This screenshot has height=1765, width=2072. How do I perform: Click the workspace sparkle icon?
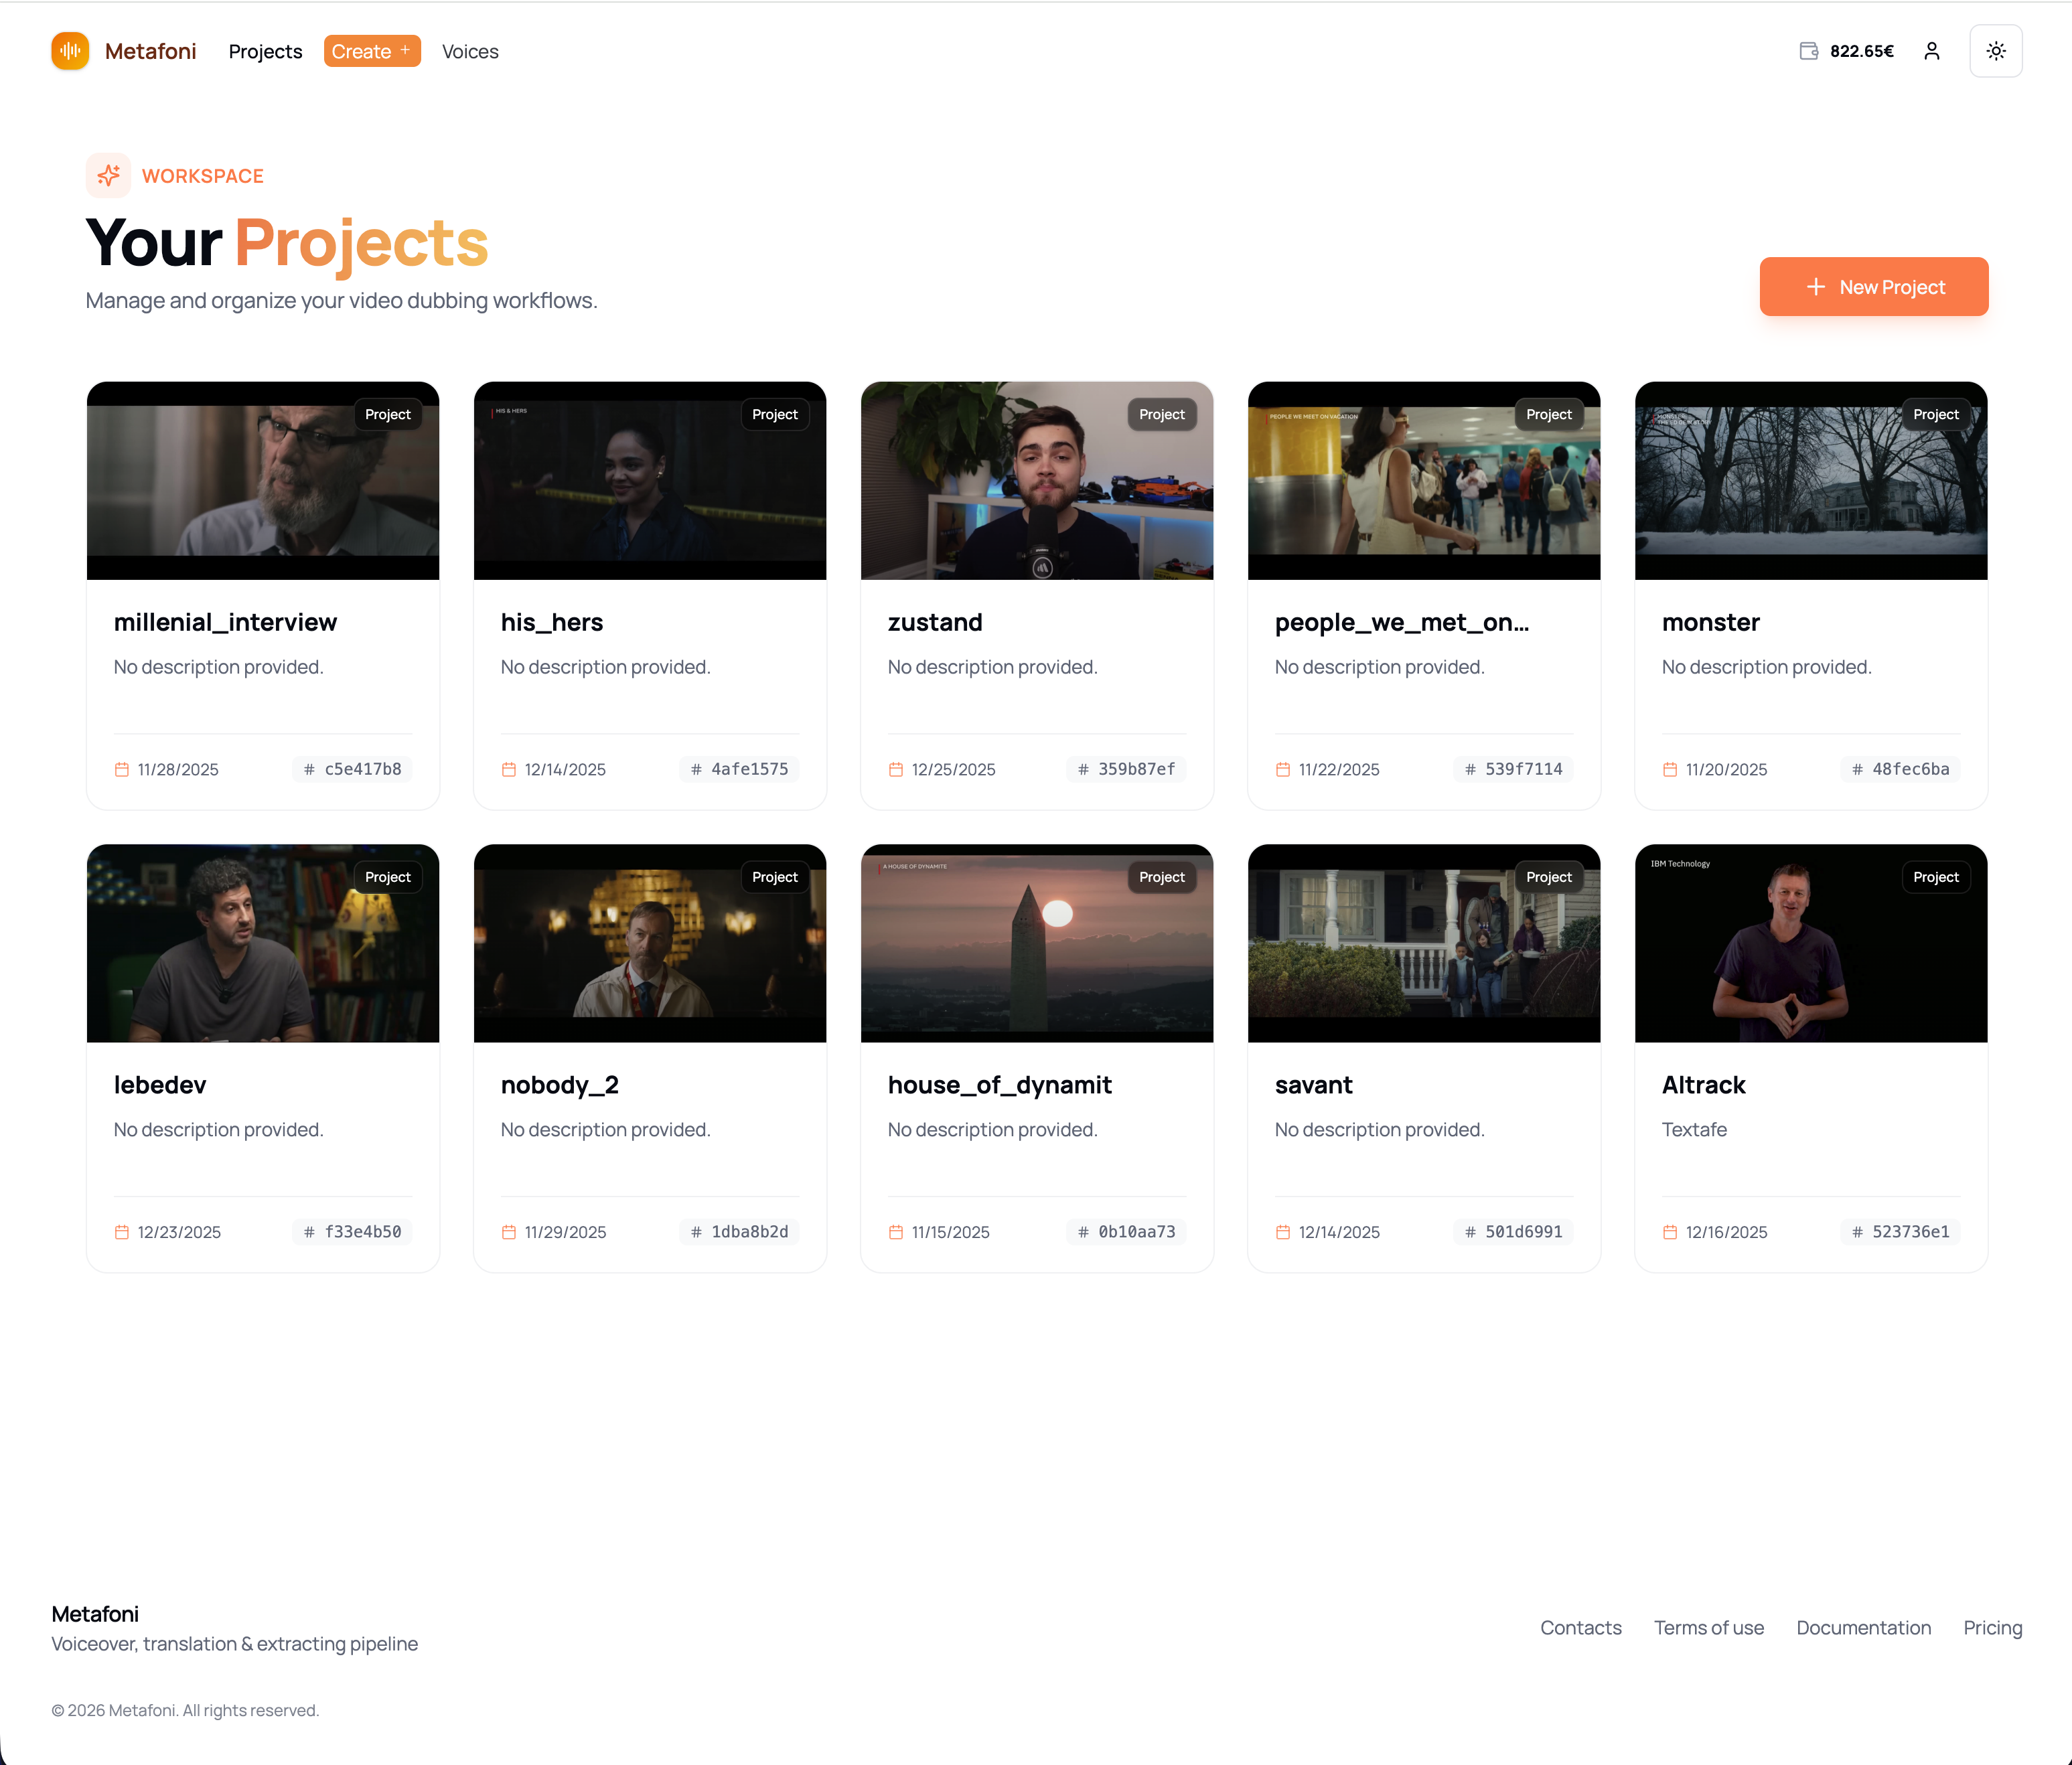click(x=108, y=176)
